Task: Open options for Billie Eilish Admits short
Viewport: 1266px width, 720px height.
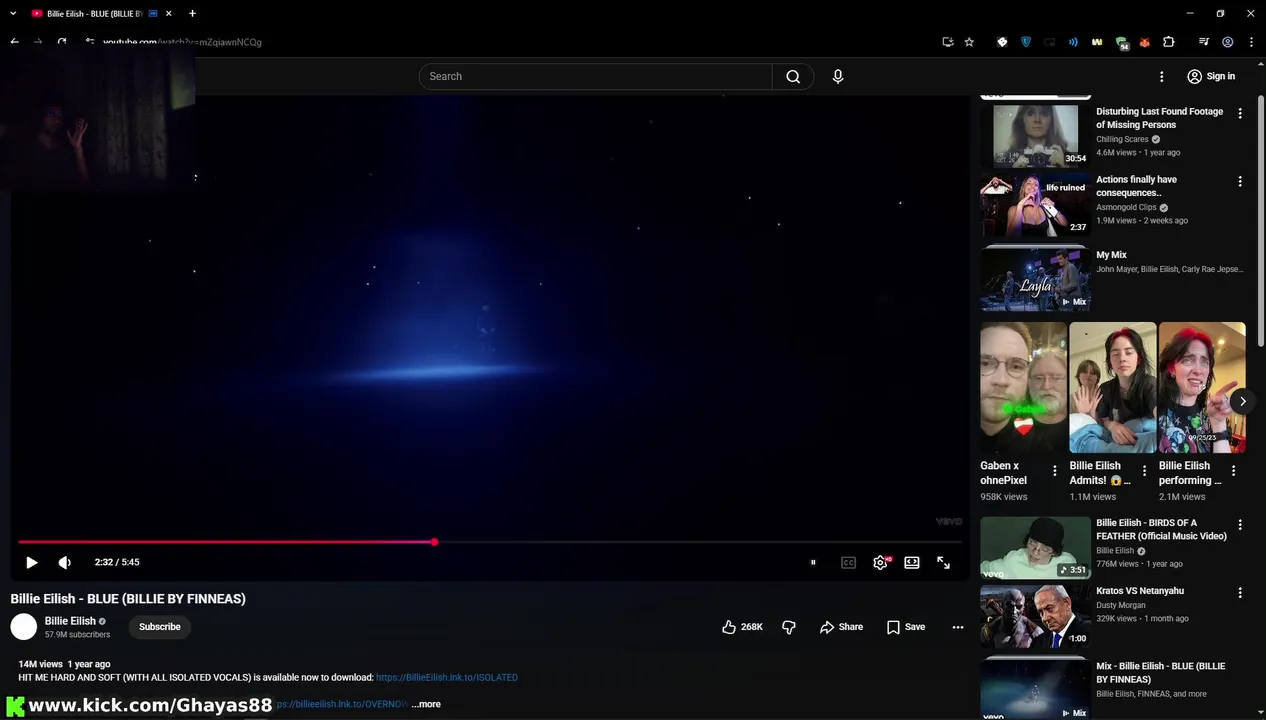Action: 1143,471
